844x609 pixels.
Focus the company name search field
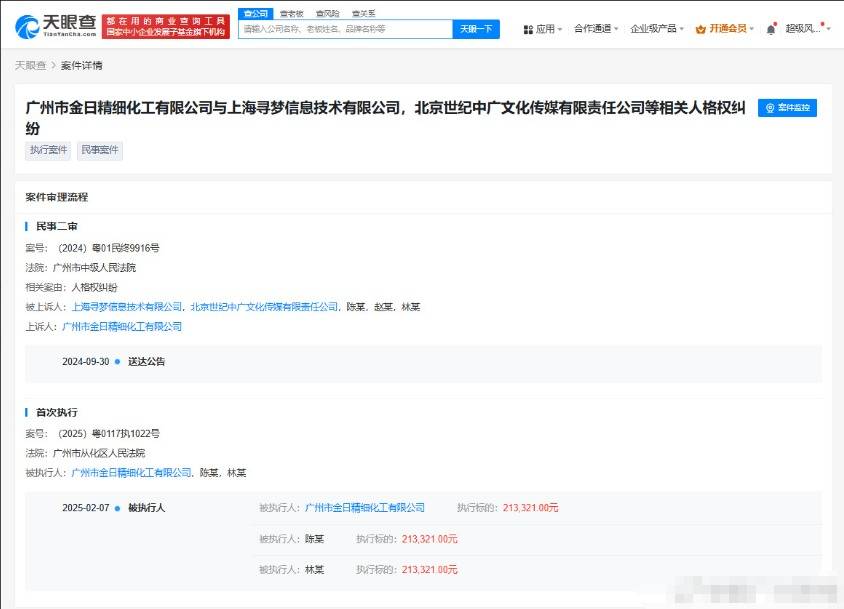[x=346, y=29]
